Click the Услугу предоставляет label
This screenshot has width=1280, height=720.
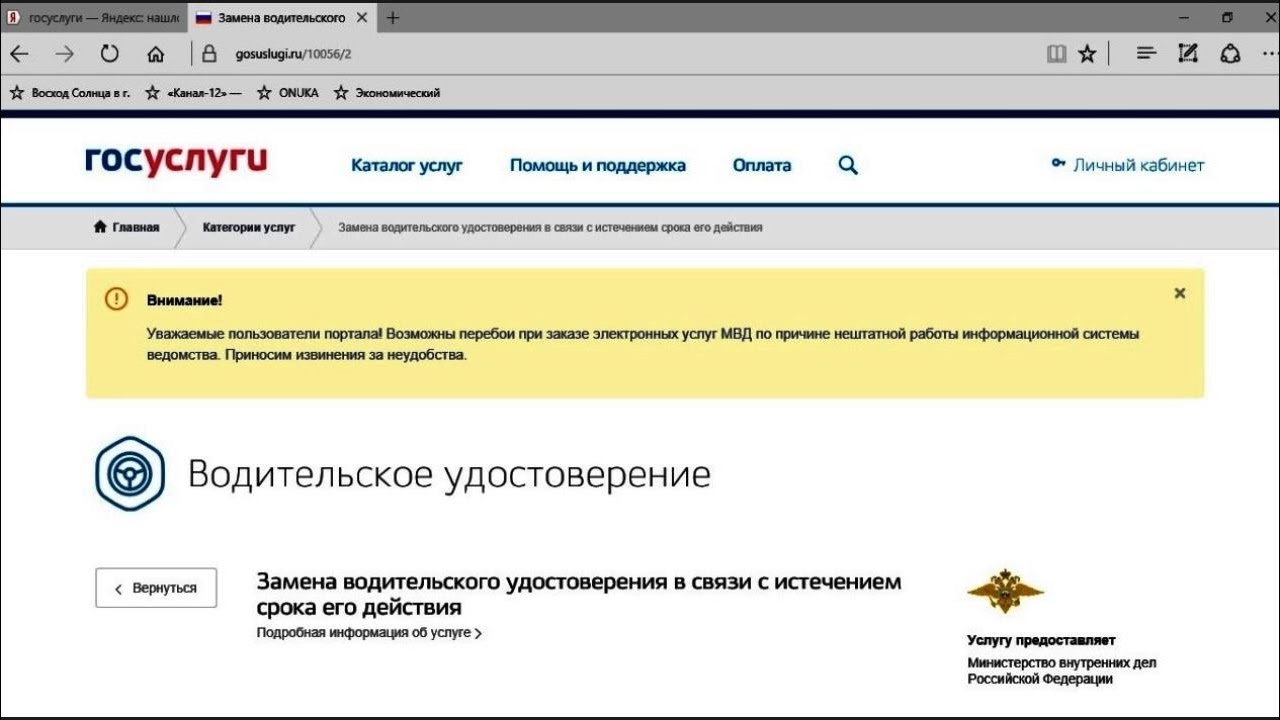click(1041, 640)
